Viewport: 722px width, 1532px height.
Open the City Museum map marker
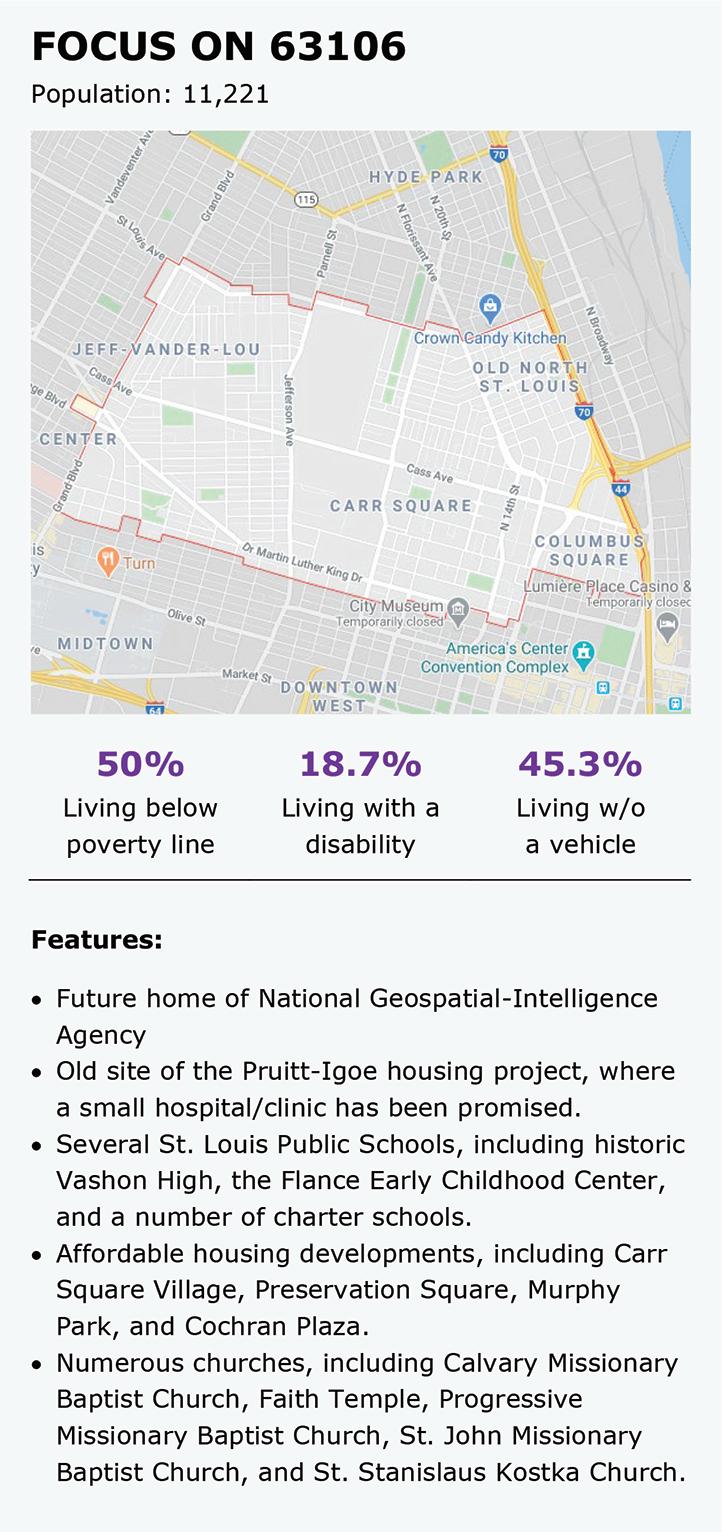click(x=458, y=608)
